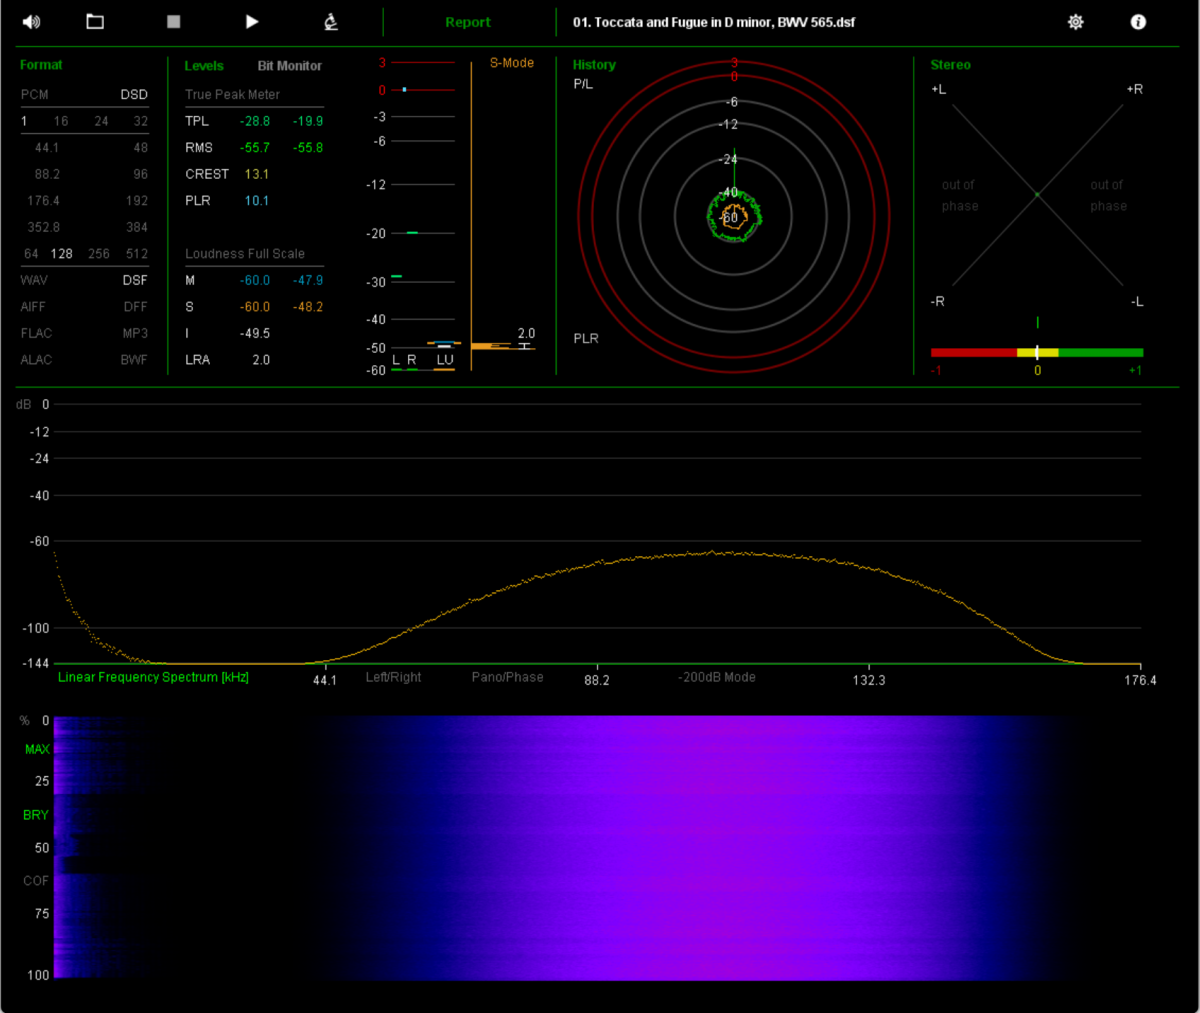Choose the MP3 file type

point(135,334)
